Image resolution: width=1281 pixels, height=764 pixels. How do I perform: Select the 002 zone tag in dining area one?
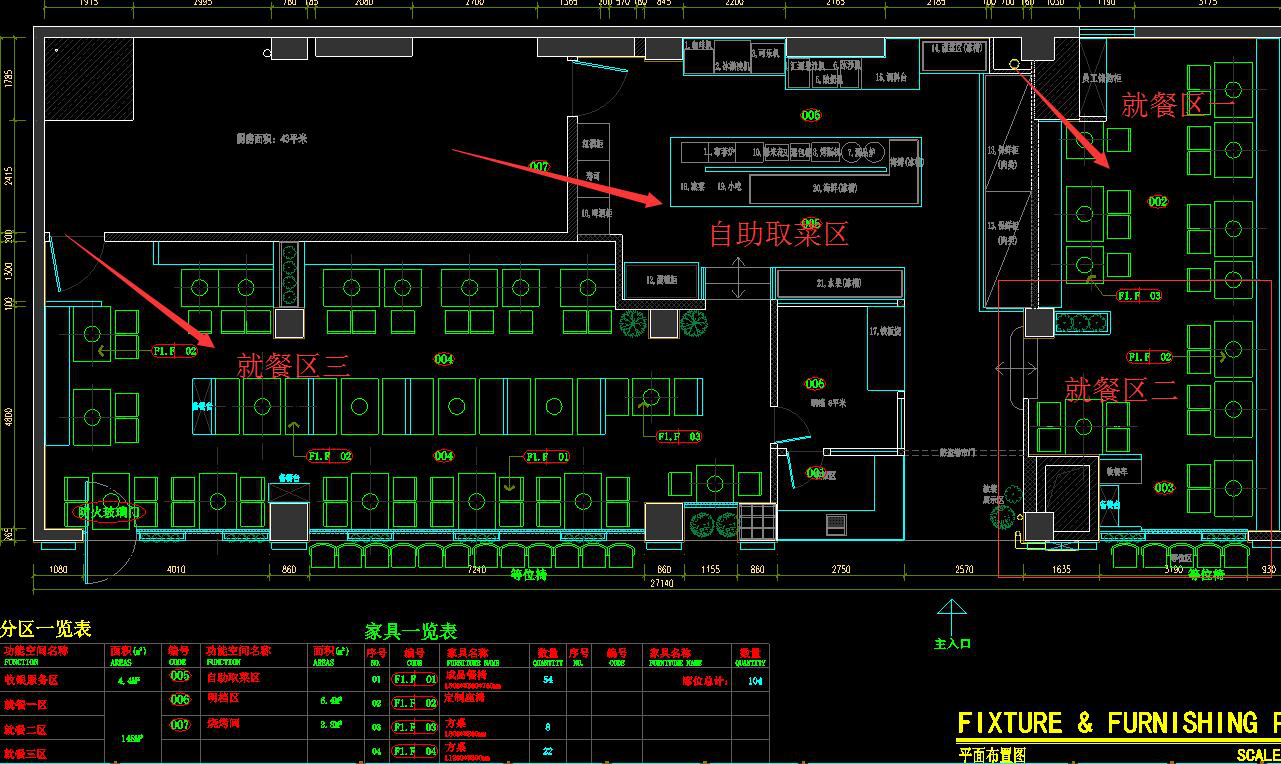(1157, 201)
